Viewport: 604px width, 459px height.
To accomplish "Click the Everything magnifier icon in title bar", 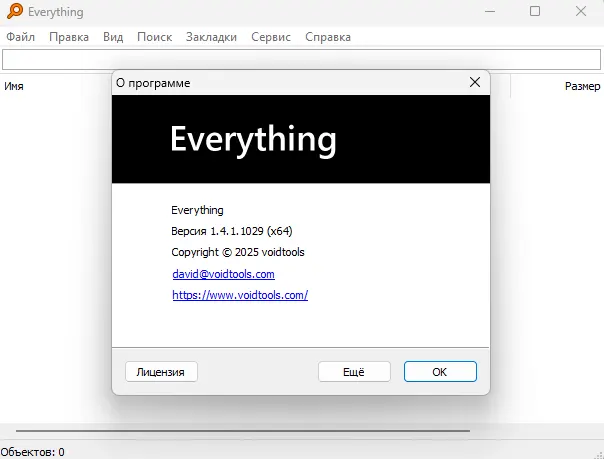I will (x=15, y=12).
